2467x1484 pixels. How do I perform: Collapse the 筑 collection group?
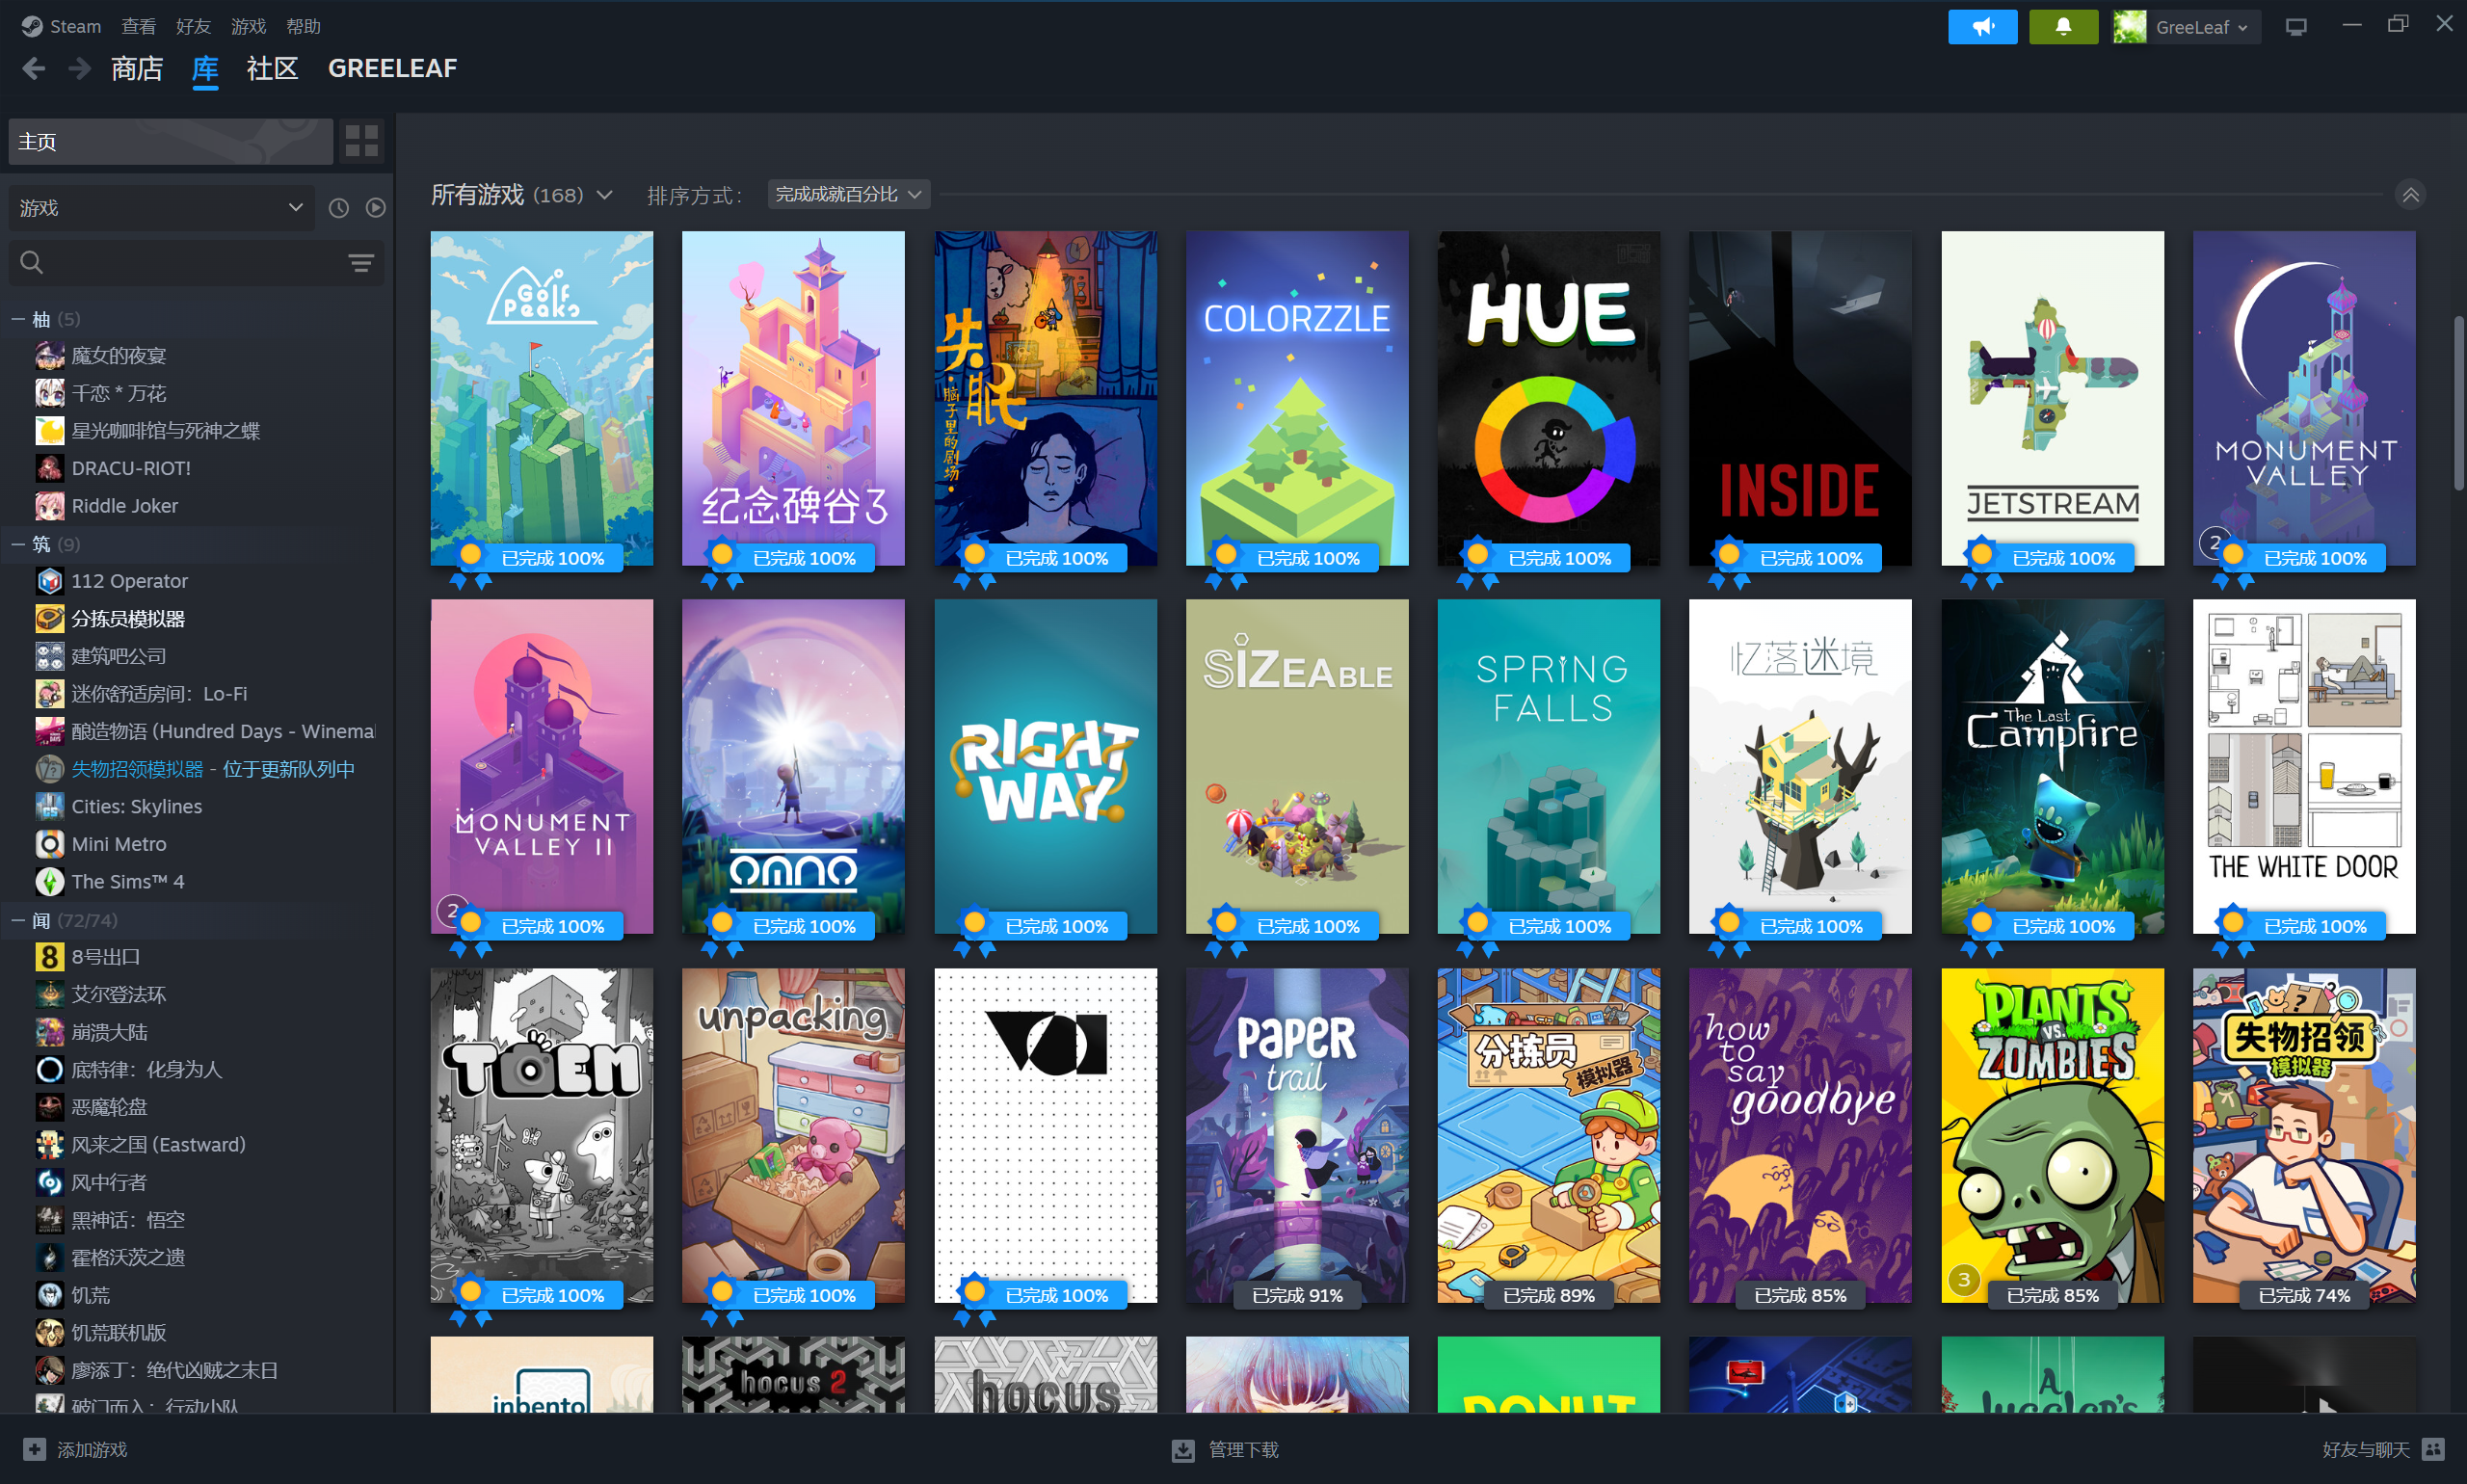[x=18, y=544]
